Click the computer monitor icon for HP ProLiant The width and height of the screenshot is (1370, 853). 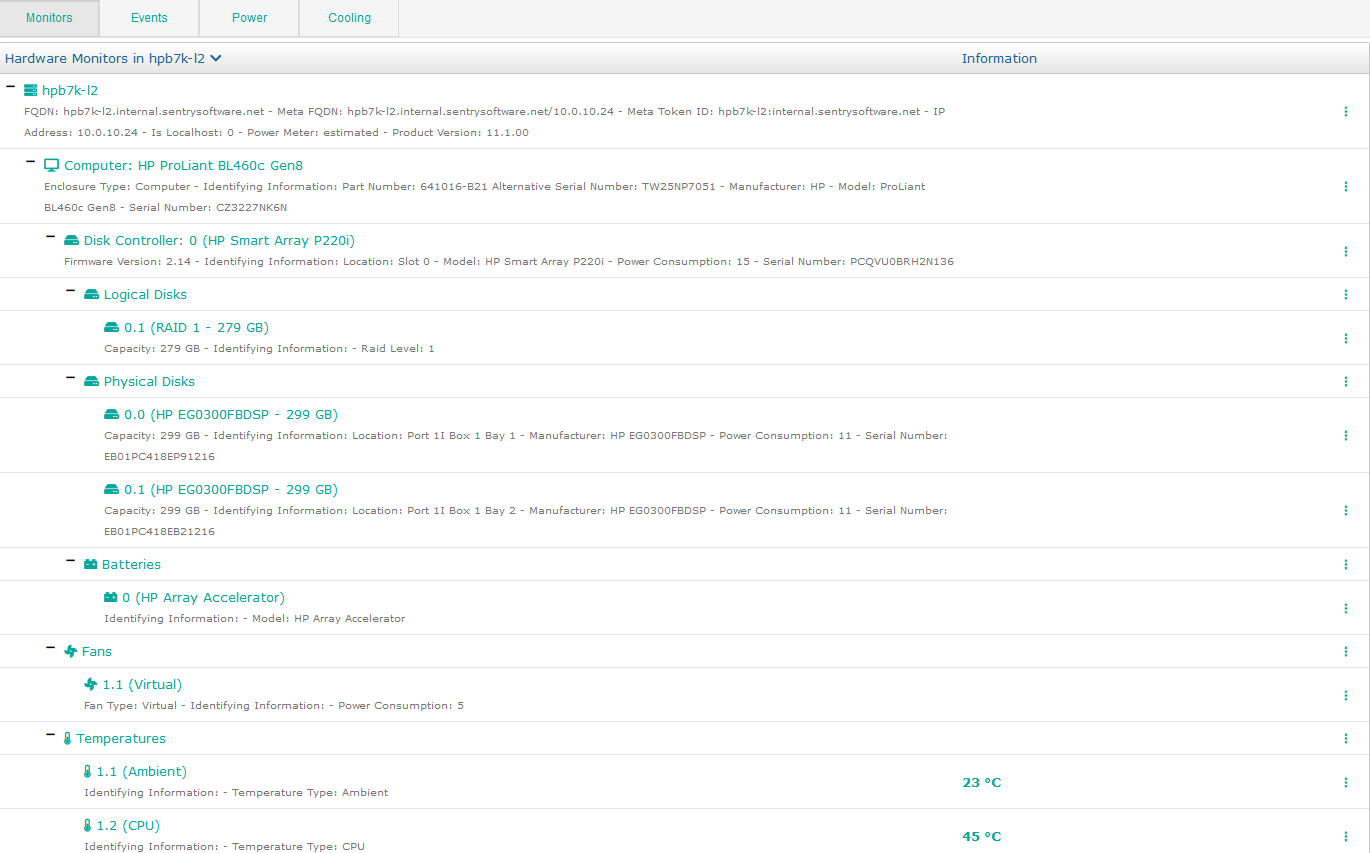click(x=51, y=165)
